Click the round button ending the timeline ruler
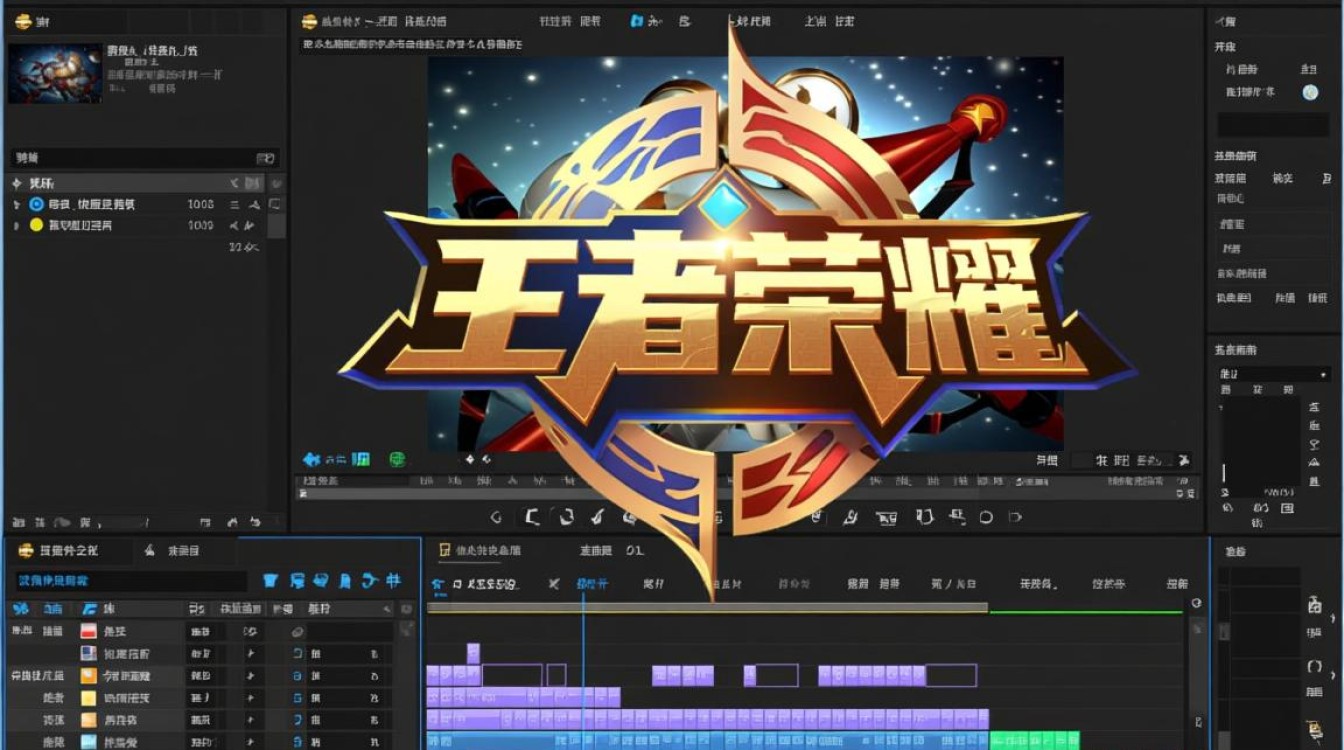The width and height of the screenshot is (1344, 750). [x=1196, y=604]
